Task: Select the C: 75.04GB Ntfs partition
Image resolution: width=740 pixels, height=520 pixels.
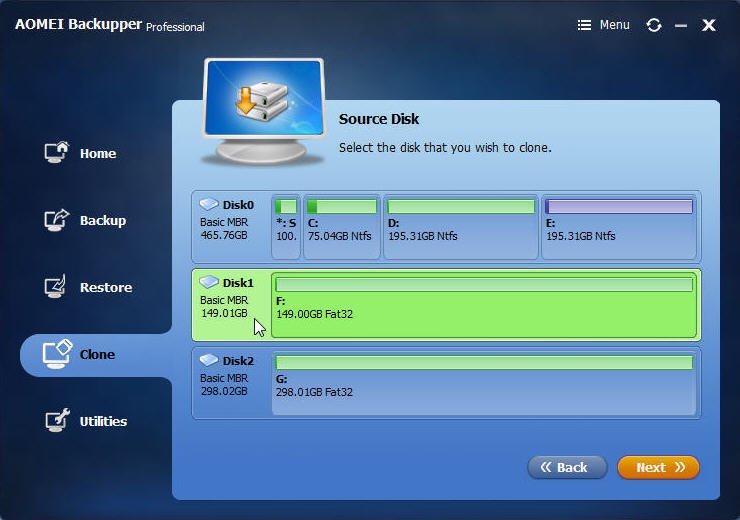Action: (x=341, y=227)
